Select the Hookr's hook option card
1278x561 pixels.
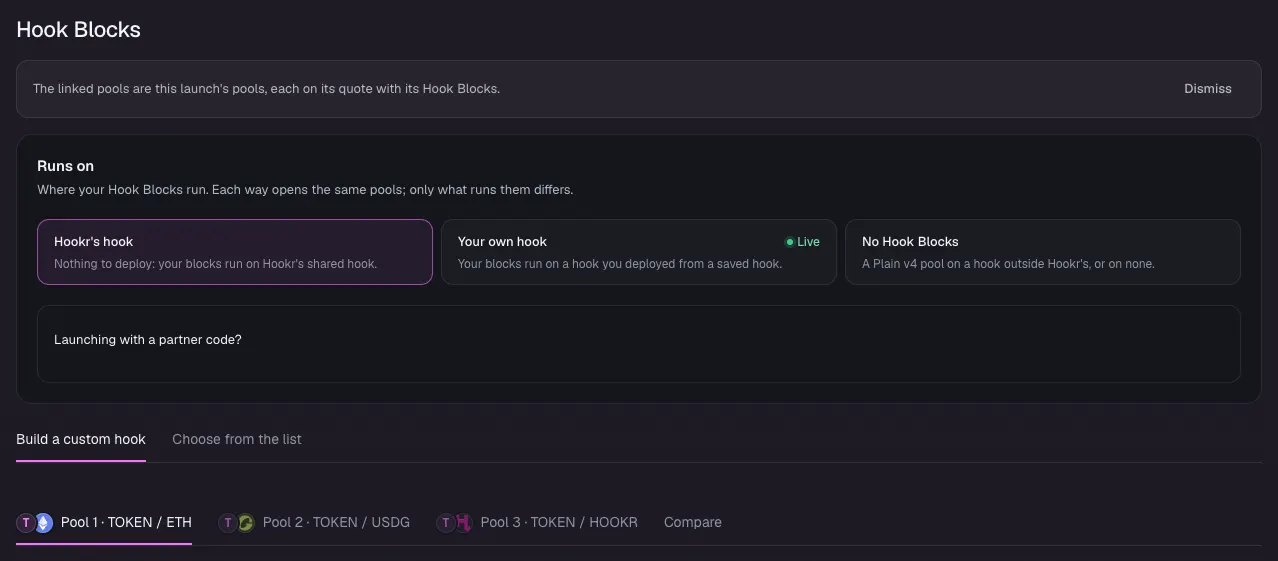(x=235, y=252)
